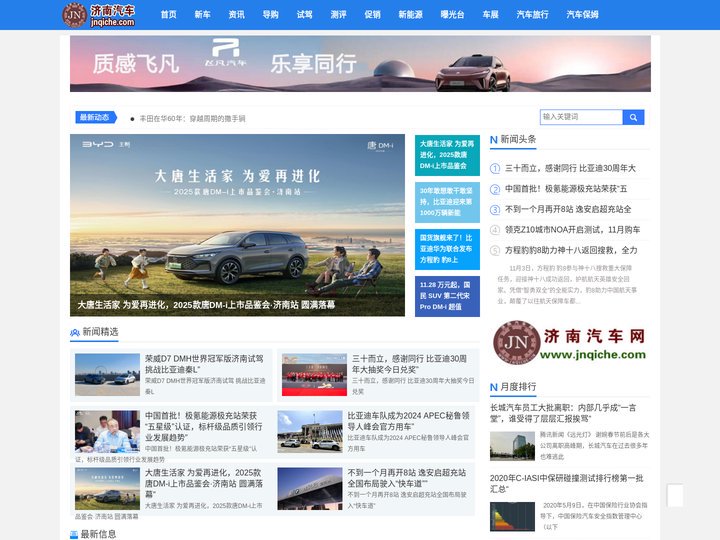The image size is (720, 540).
Task: Open the 导购 nav item
Action: (270, 15)
